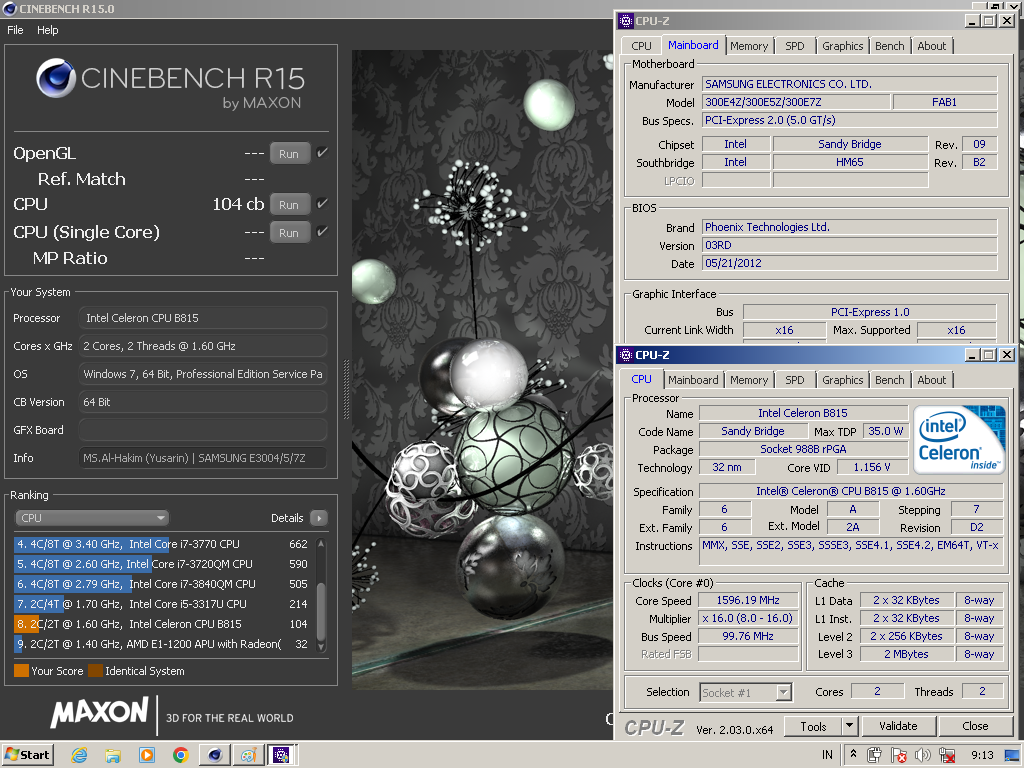Click the ranking list scrollbar thumb
This screenshot has height=768, width=1024.
point(321,611)
